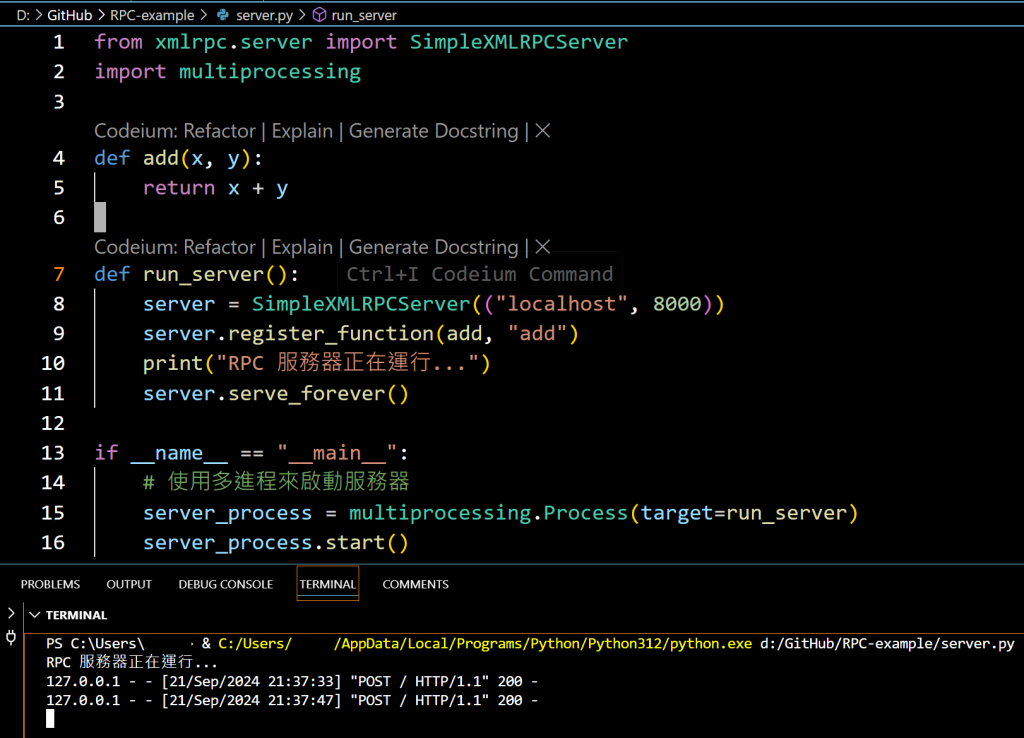Click the terminal input cursor line
This screenshot has width=1024, height=738.
coord(50,719)
